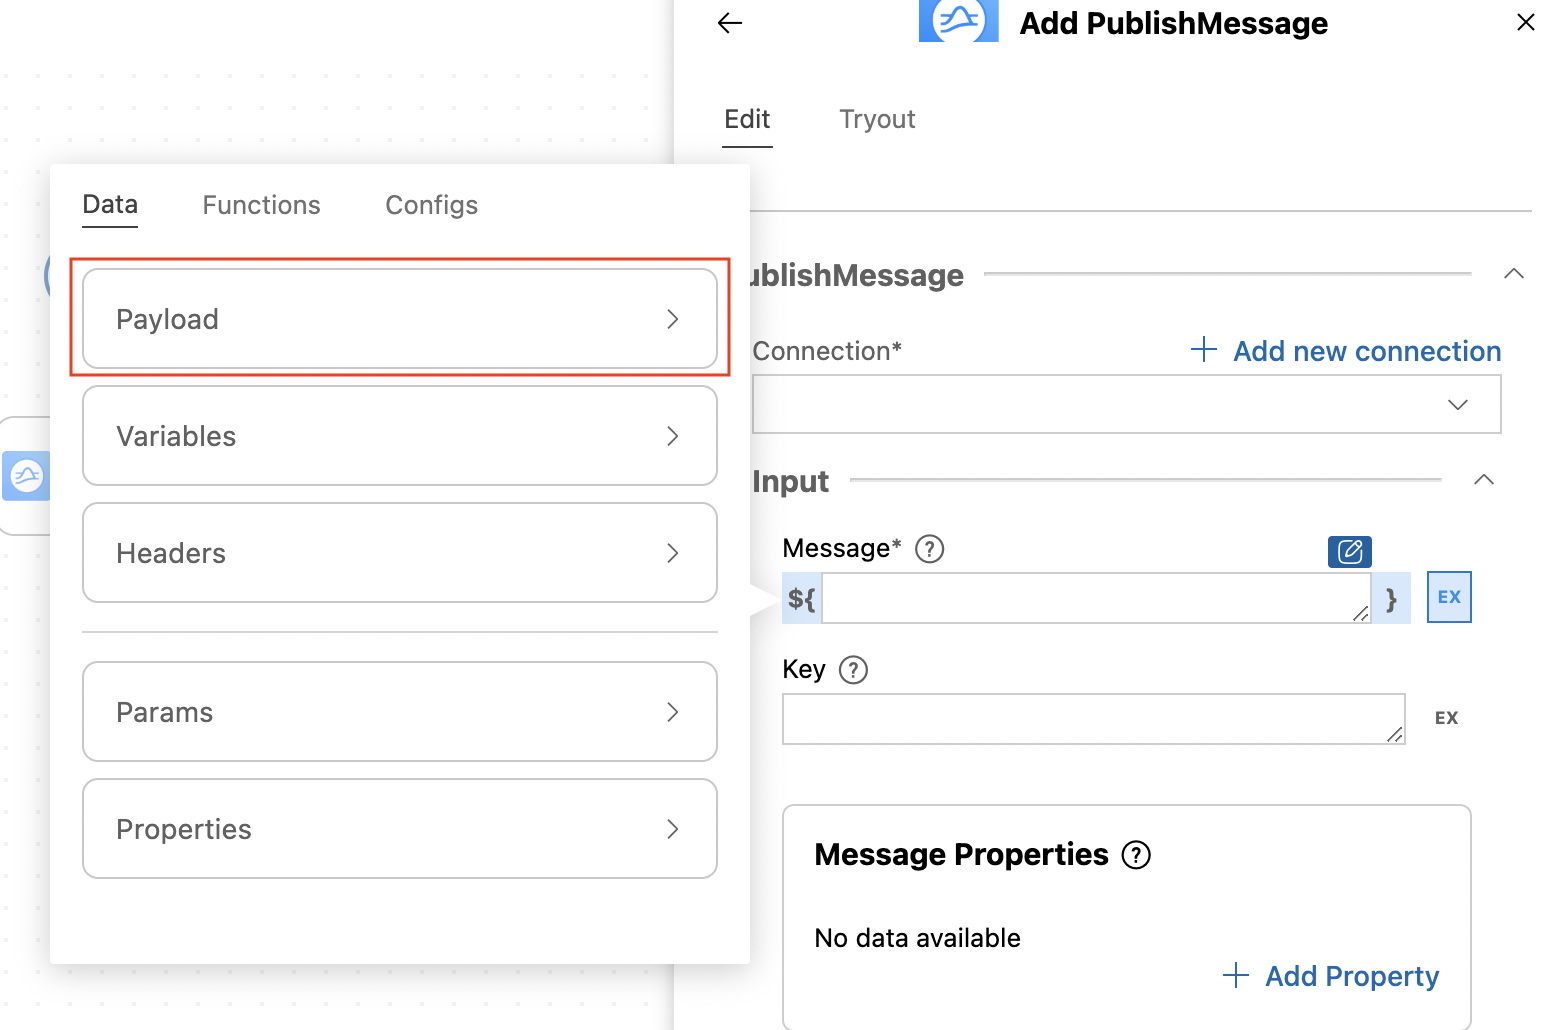Click the Add PublishMessage title
1564x1030 pixels.
point(1174,23)
